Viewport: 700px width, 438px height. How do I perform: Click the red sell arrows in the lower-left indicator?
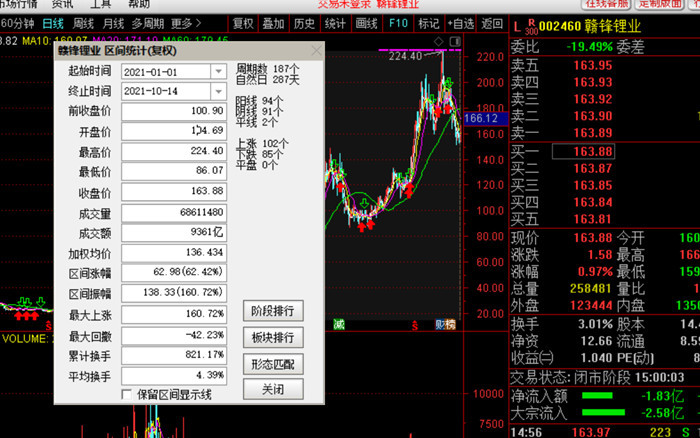(x=26, y=314)
